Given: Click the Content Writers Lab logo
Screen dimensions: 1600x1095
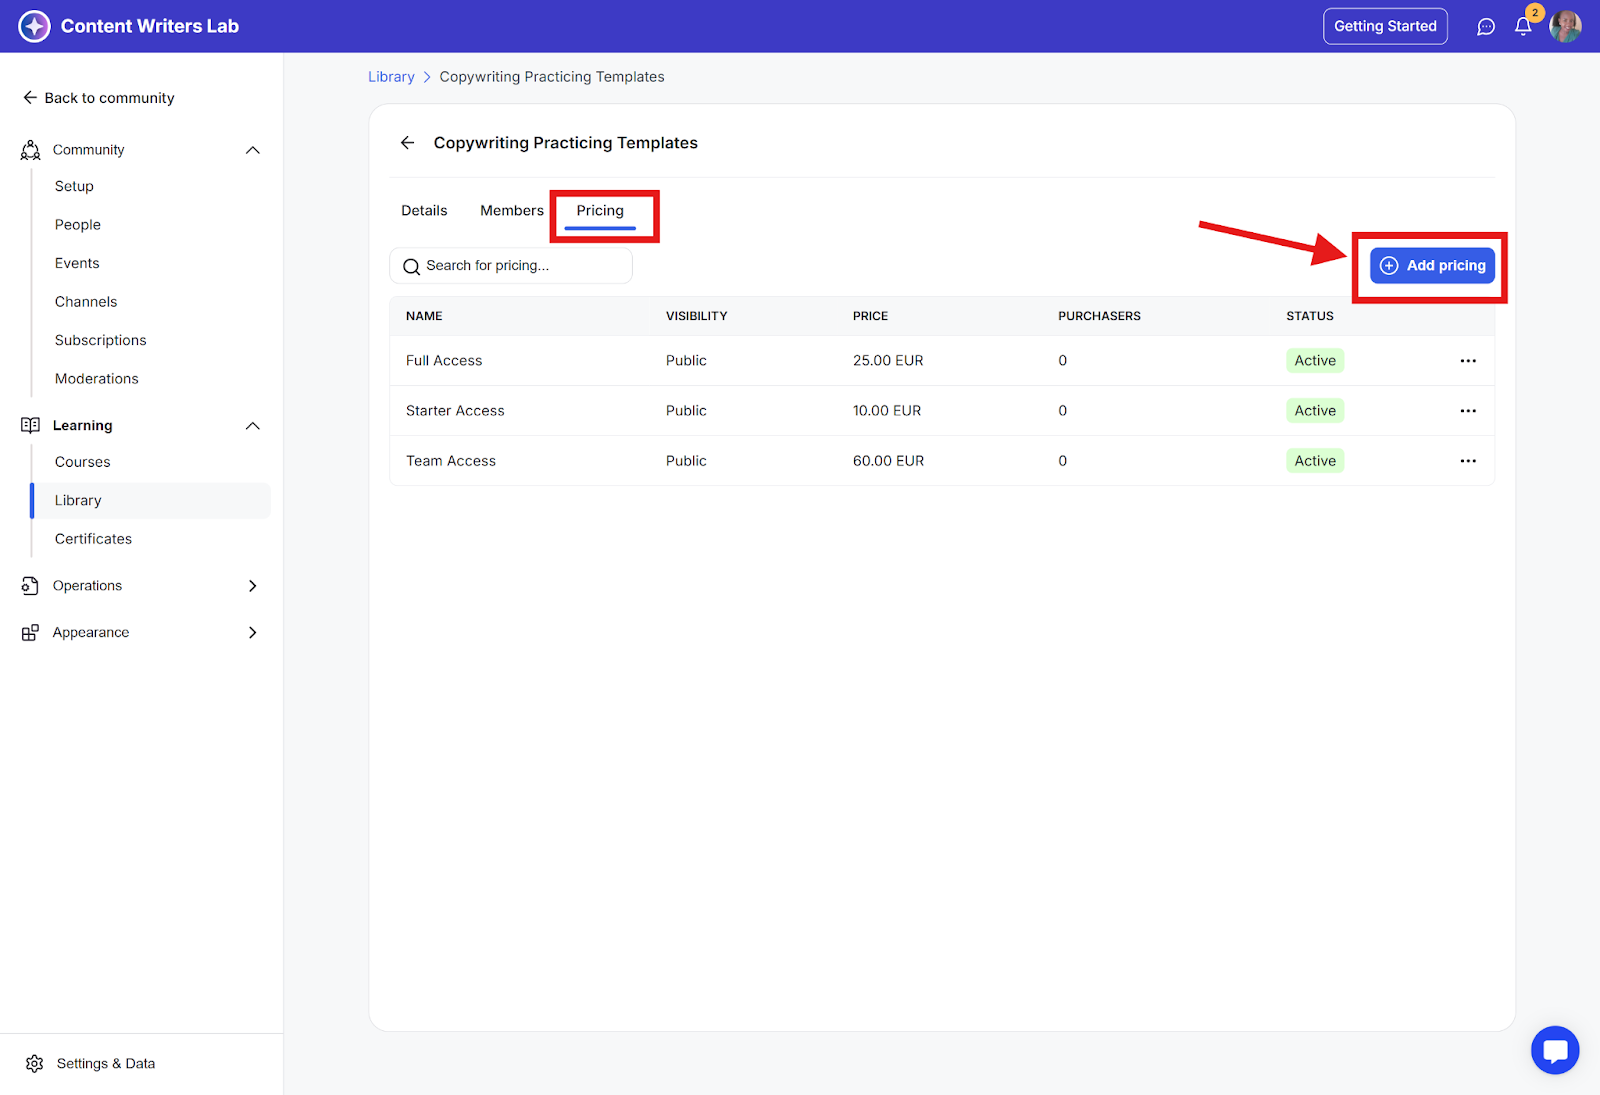Looking at the screenshot, I should pos(35,26).
